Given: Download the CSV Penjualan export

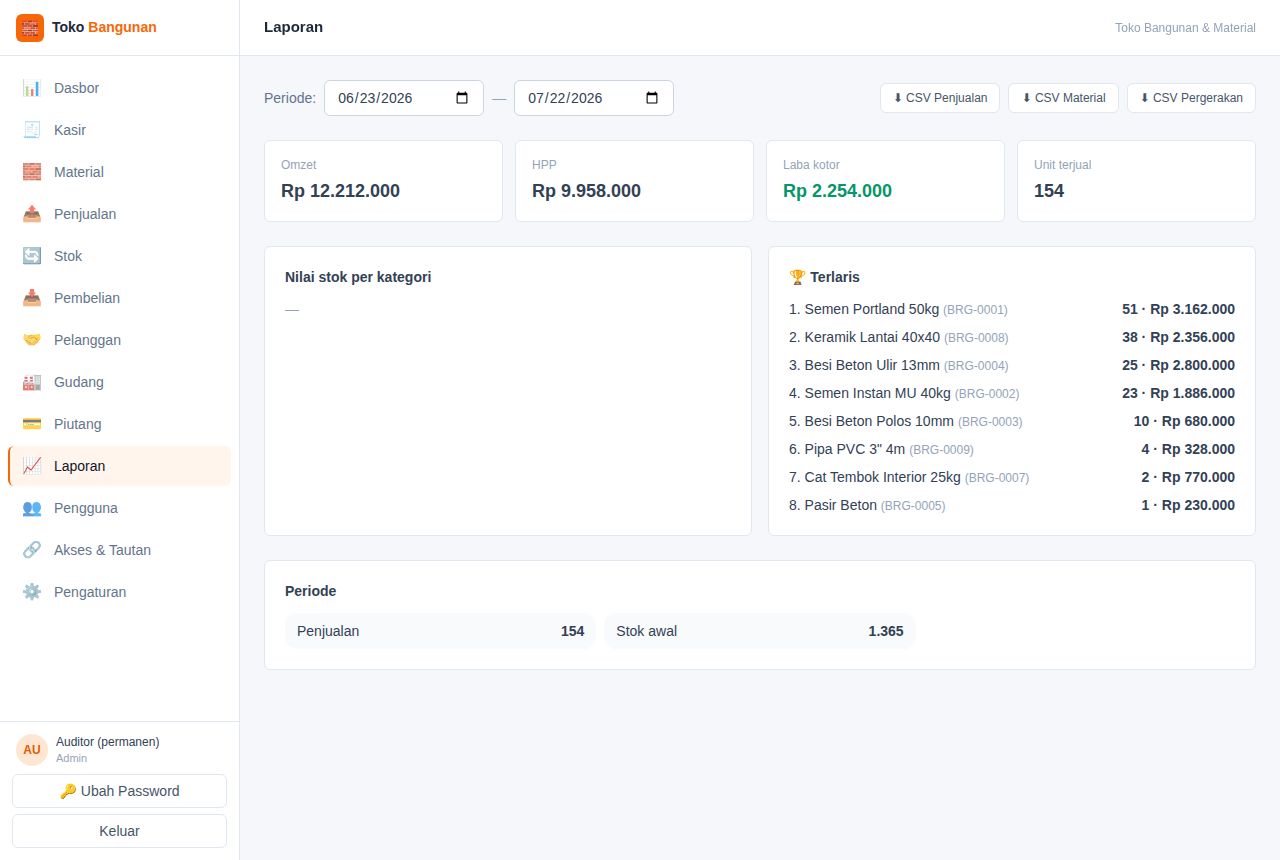Looking at the screenshot, I should tap(940, 98).
